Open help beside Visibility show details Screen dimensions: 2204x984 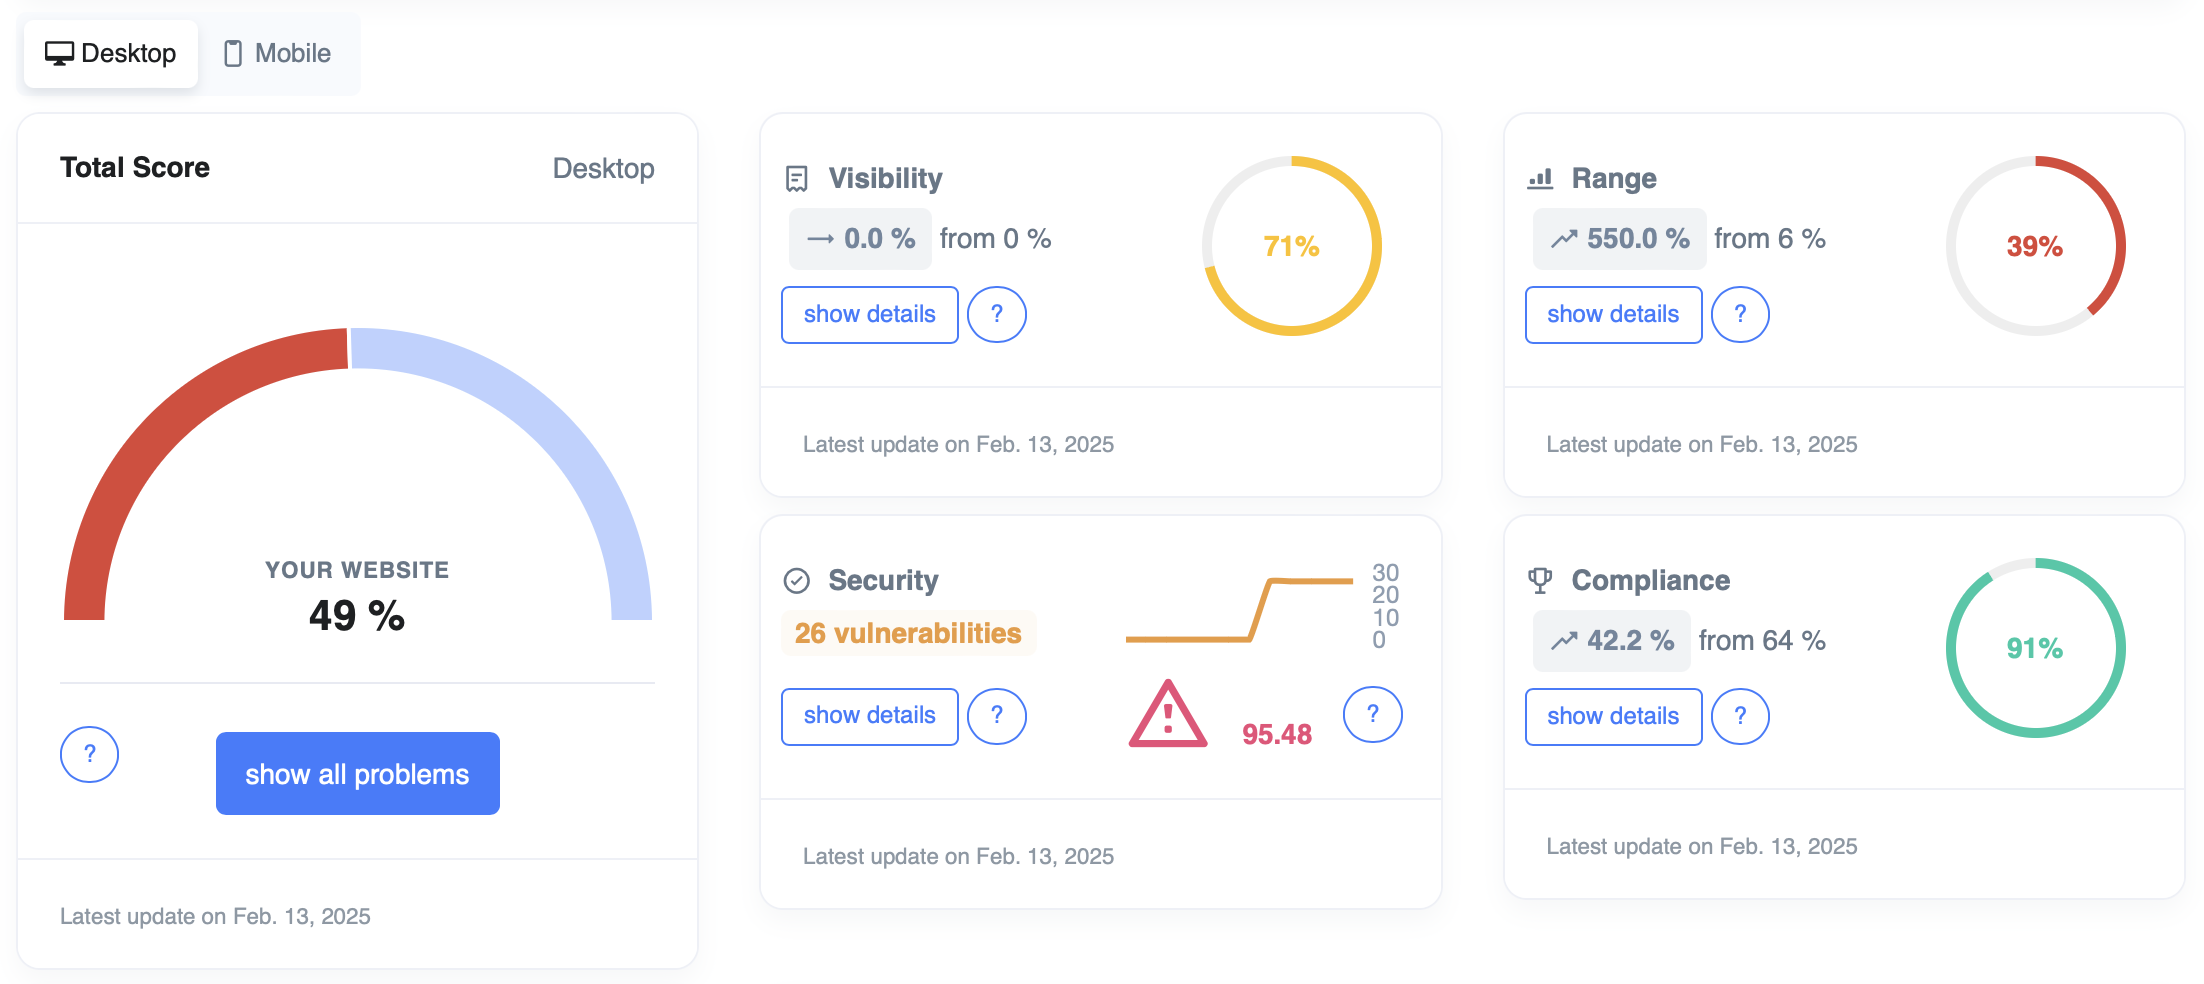point(997,315)
